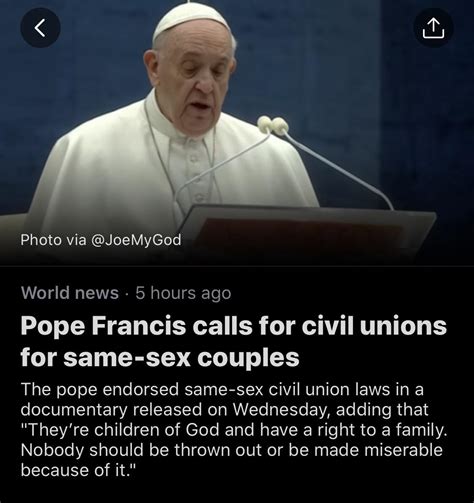Click the empty black area below the summary
The image size is (474, 503).
(x=237, y=492)
